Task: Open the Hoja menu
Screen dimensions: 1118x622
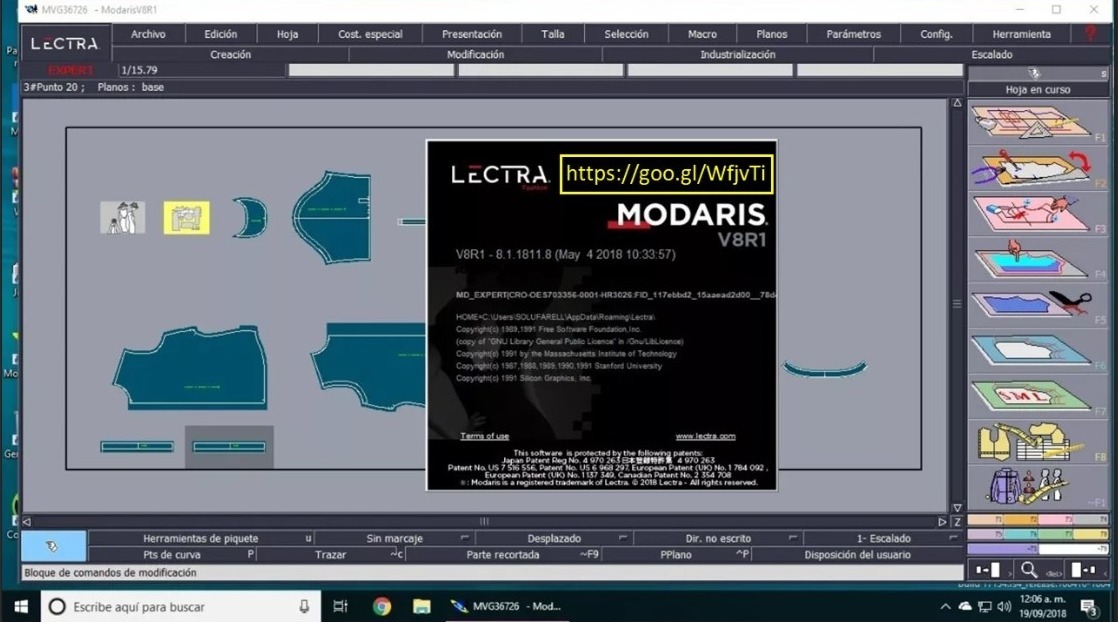Action: coord(287,34)
